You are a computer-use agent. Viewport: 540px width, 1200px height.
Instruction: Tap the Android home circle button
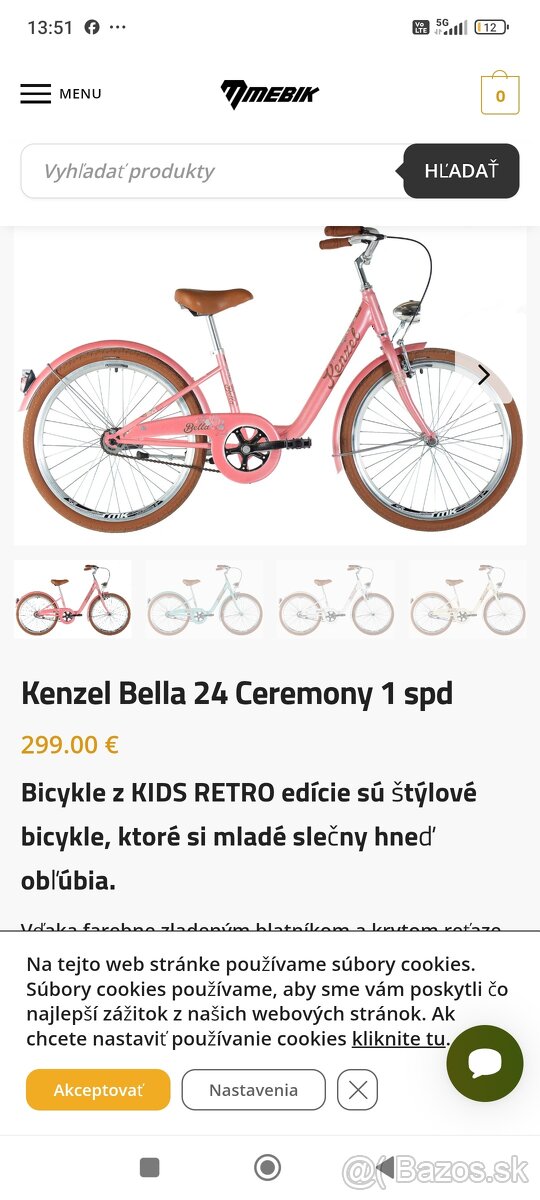[267, 1167]
